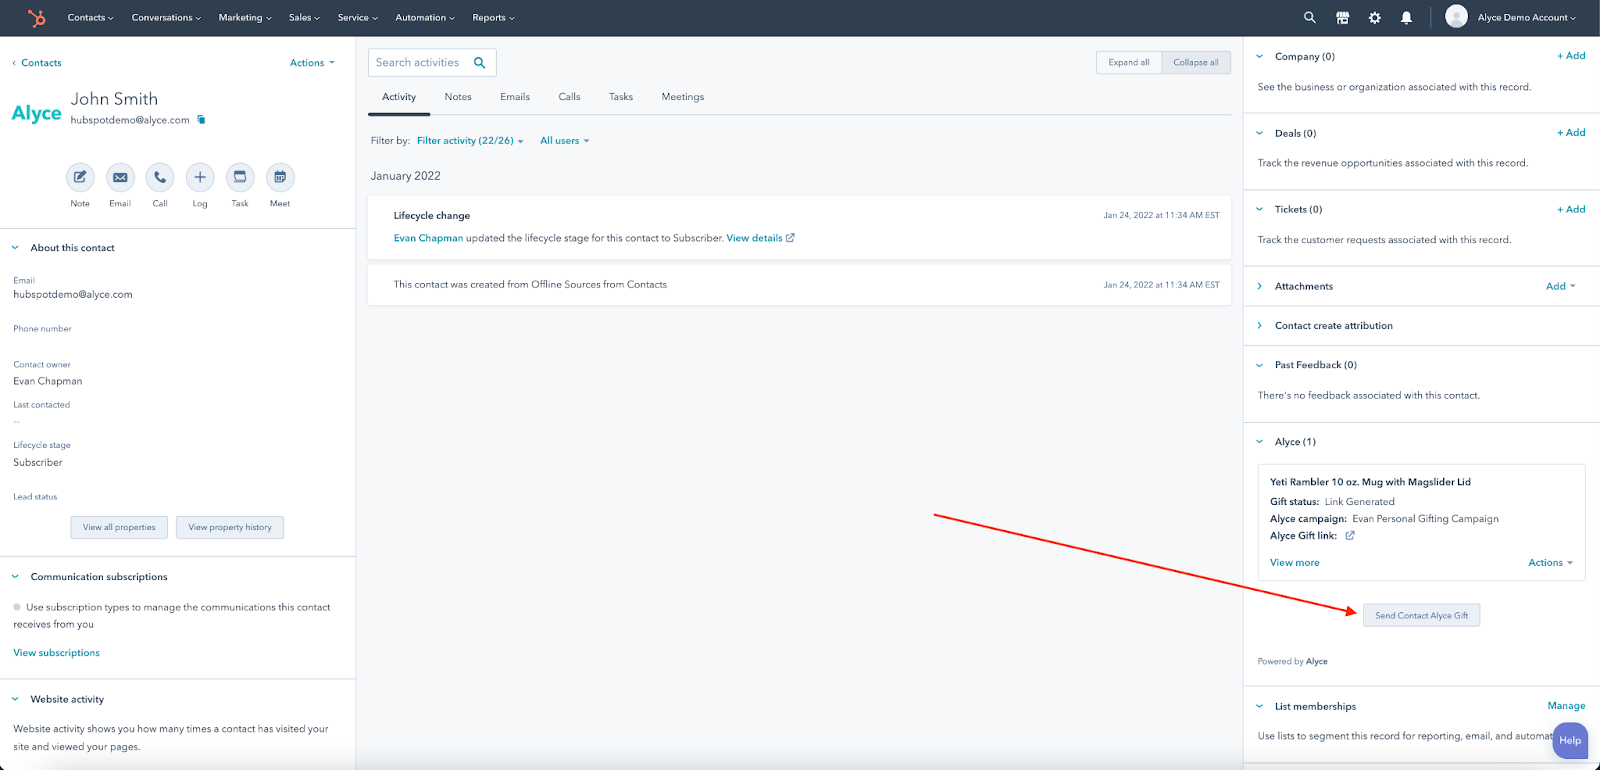The image size is (1600, 770).
Task: Collapse the Deals (0) section
Action: coord(1260,133)
